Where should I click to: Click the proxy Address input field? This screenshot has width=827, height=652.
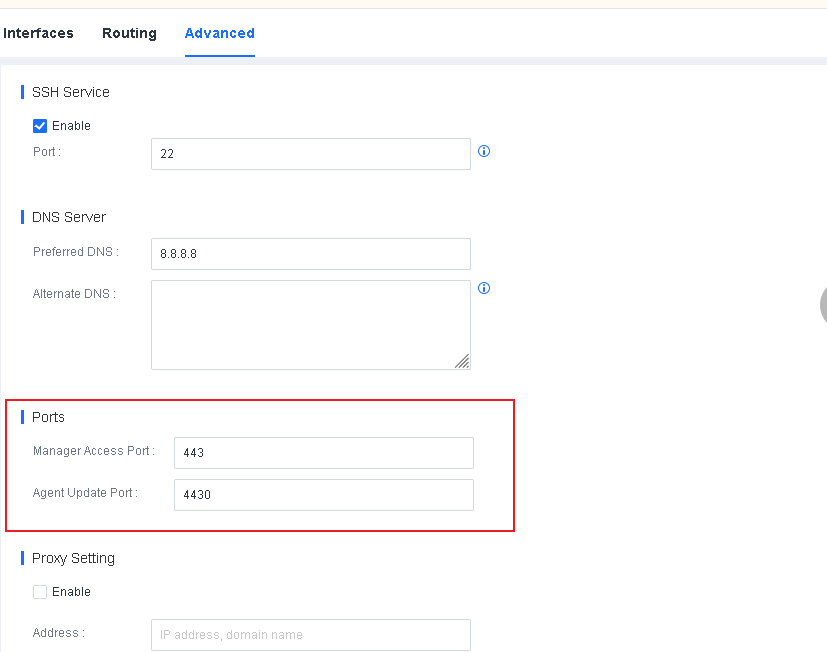coord(310,635)
